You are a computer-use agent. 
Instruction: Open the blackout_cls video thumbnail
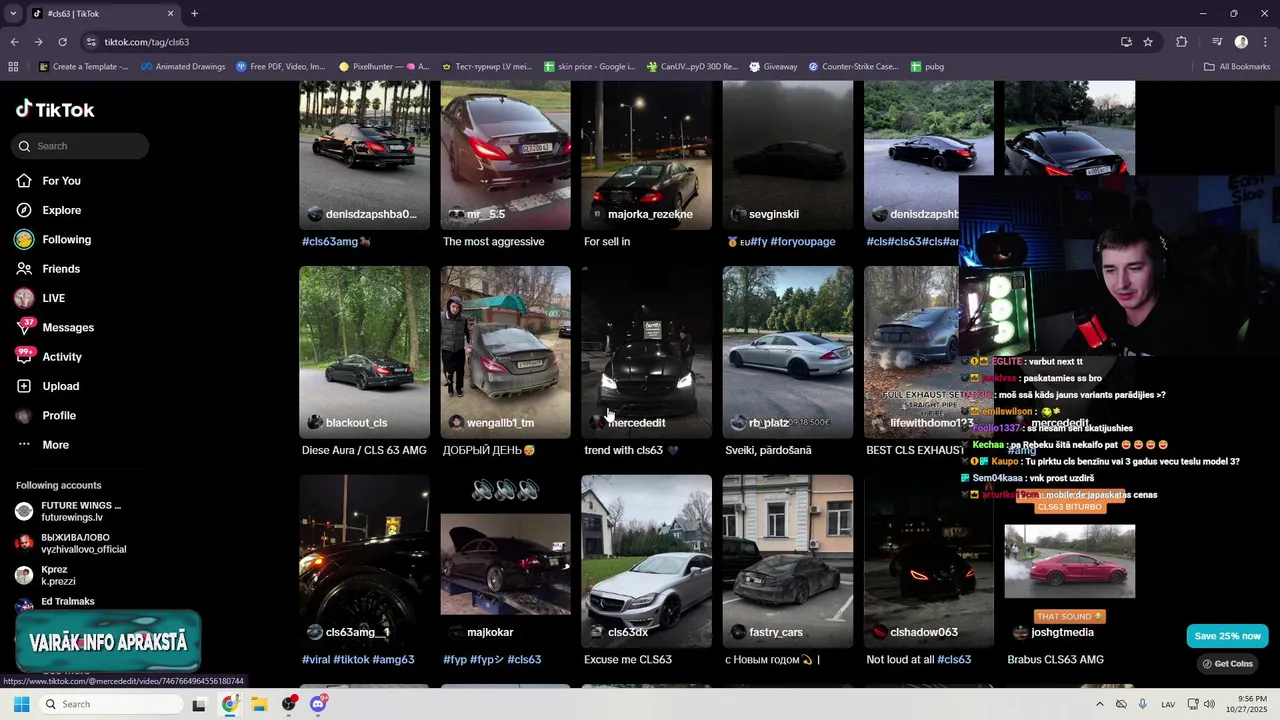(x=364, y=352)
